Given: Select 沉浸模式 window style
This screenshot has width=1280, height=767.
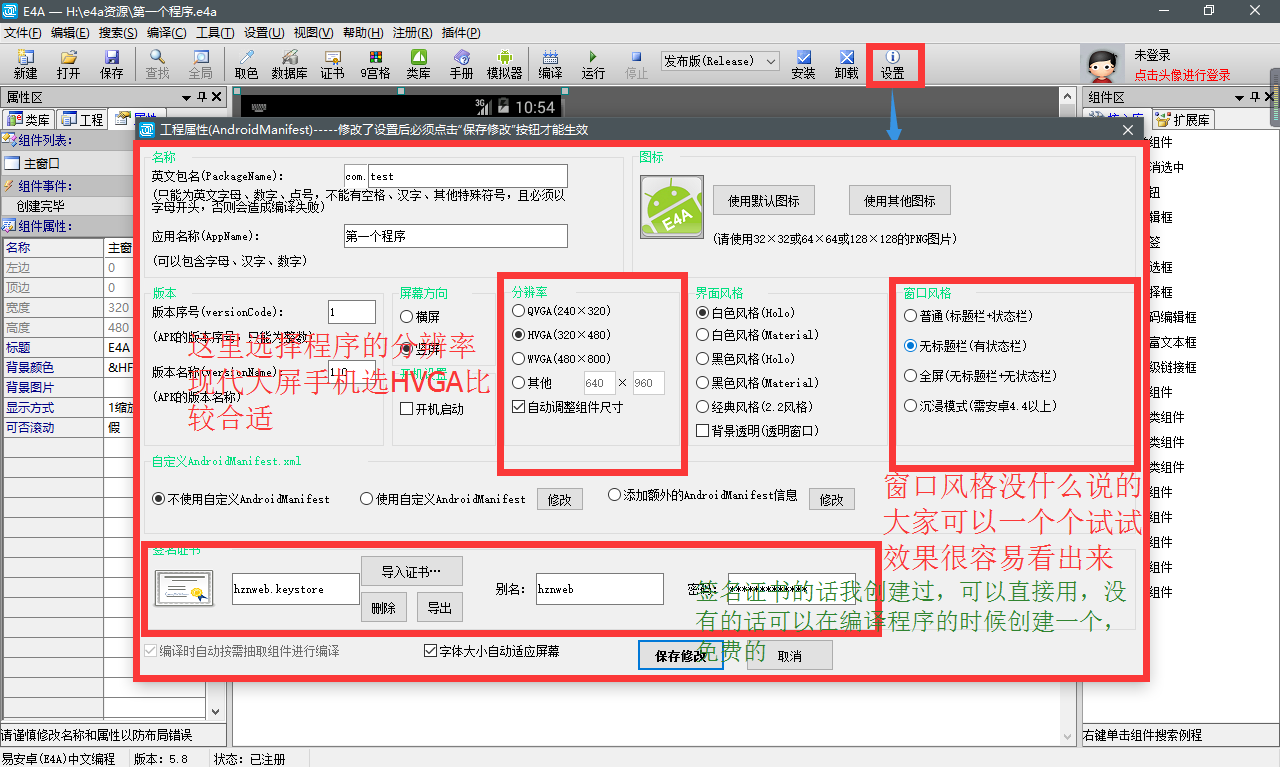Looking at the screenshot, I should coord(910,406).
